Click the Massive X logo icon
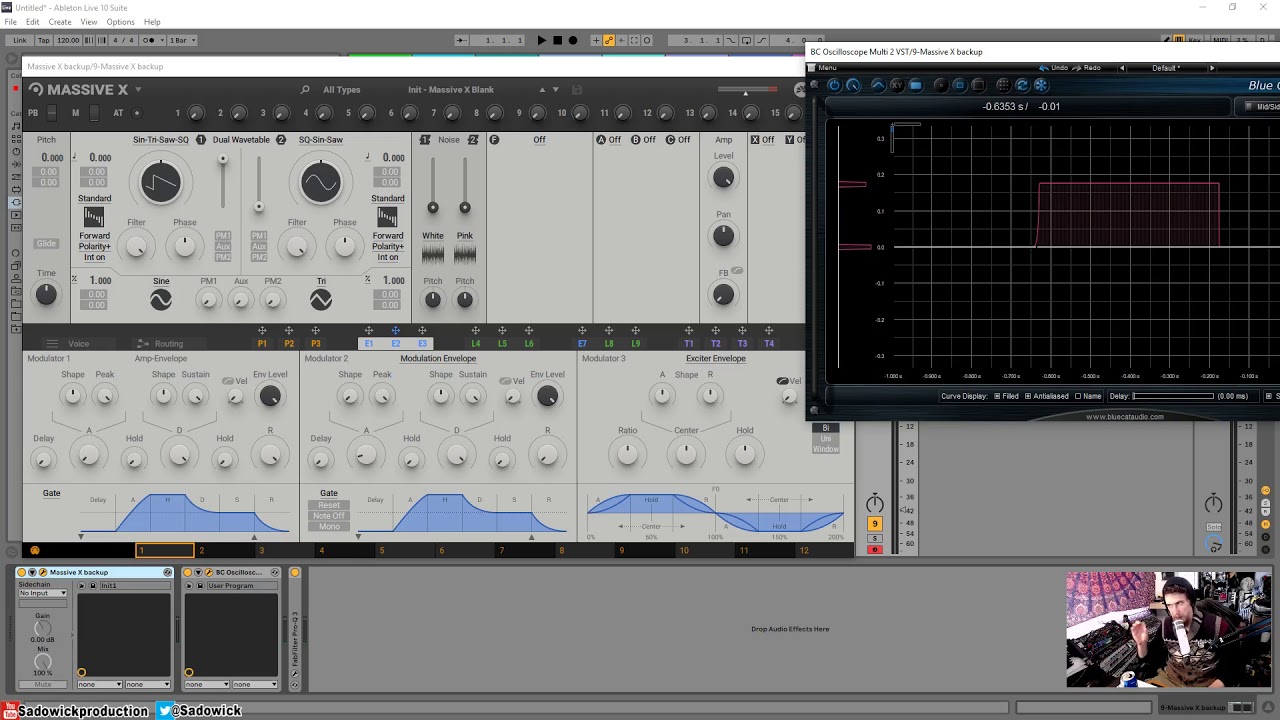This screenshot has height=720, width=1280. tap(36, 90)
